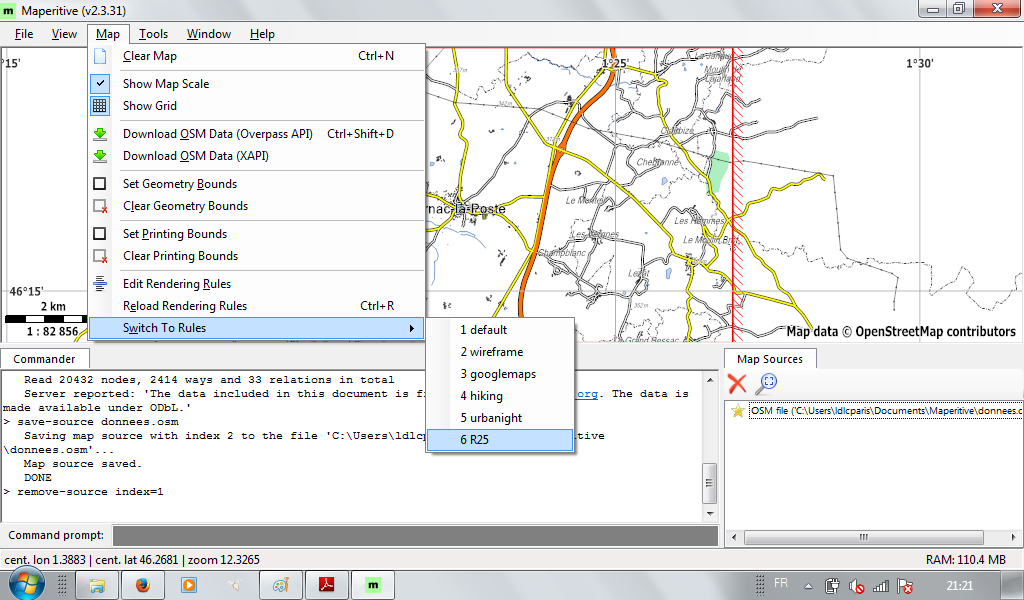
Task: Click the taskbar clock 21:21
Action: coord(959,586)
